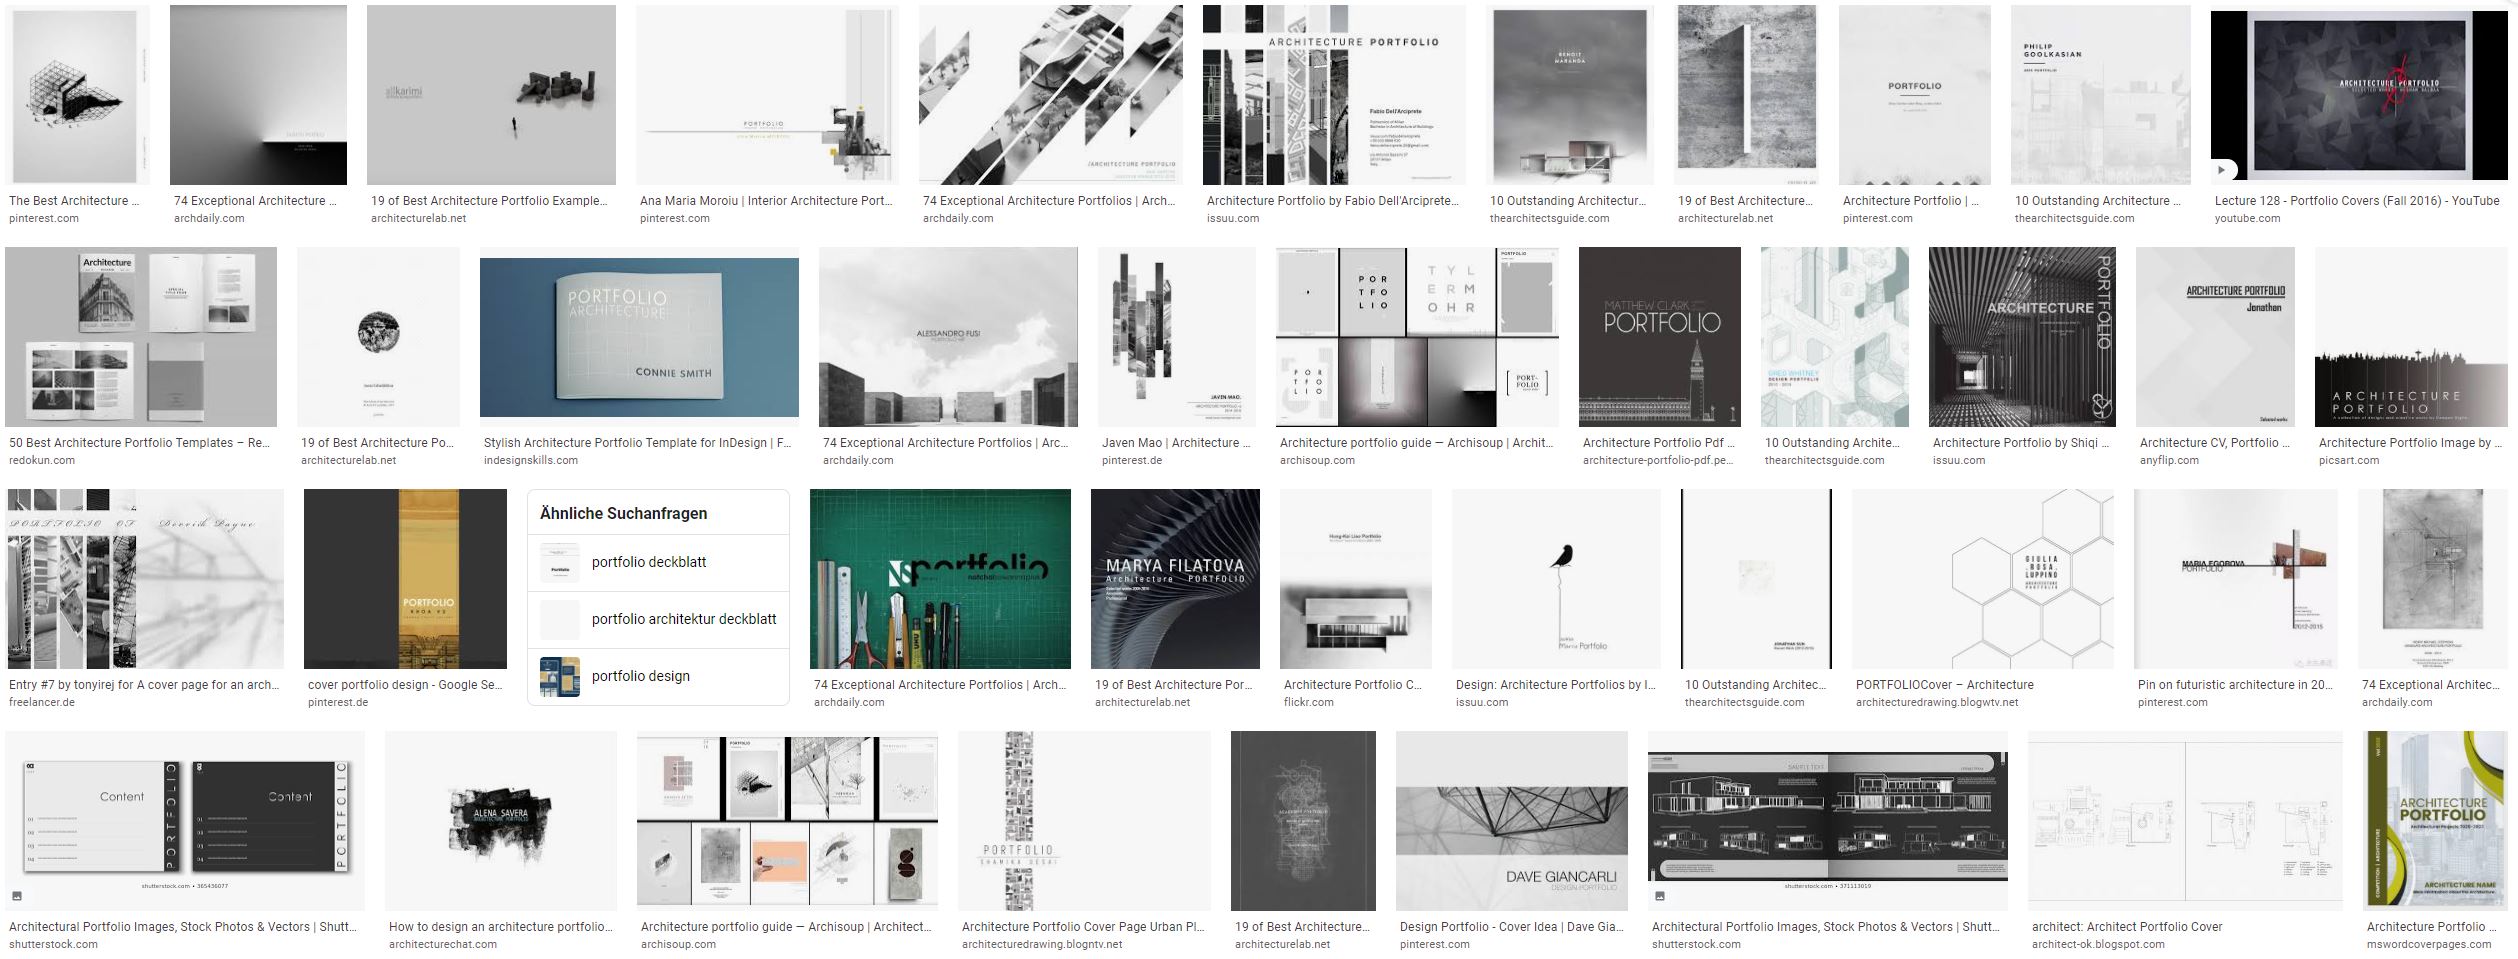This screenshot has height=959, width=2518.
Task: Open the Shamika Desai vertical strip thumbnail
Action: click(x=1084, y=821)
